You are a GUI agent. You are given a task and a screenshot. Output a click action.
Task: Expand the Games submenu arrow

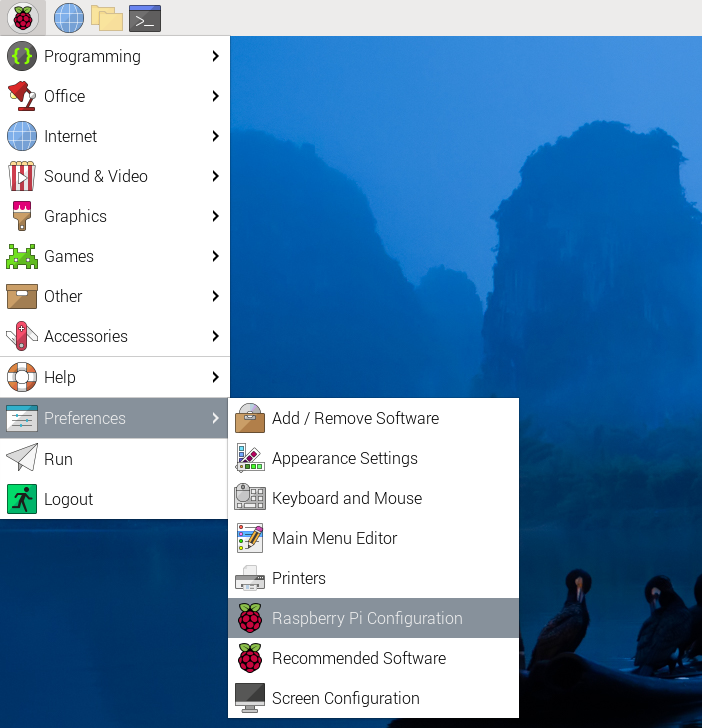215,256
